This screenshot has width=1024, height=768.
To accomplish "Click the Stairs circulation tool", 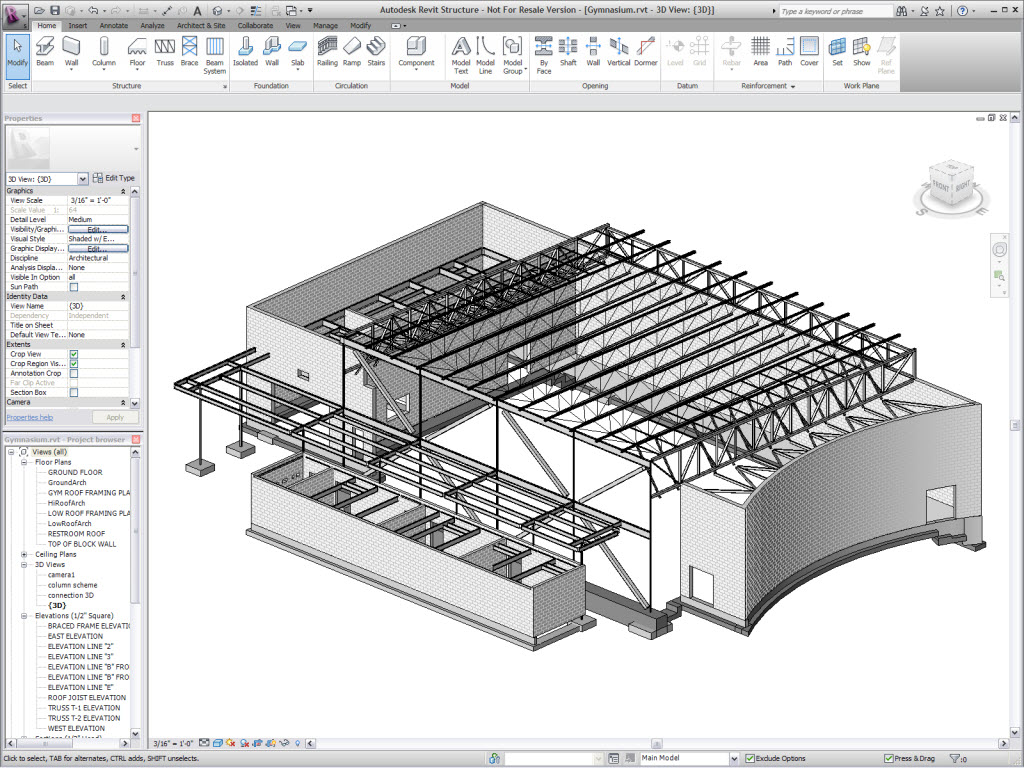I will [x=376, y=50].
